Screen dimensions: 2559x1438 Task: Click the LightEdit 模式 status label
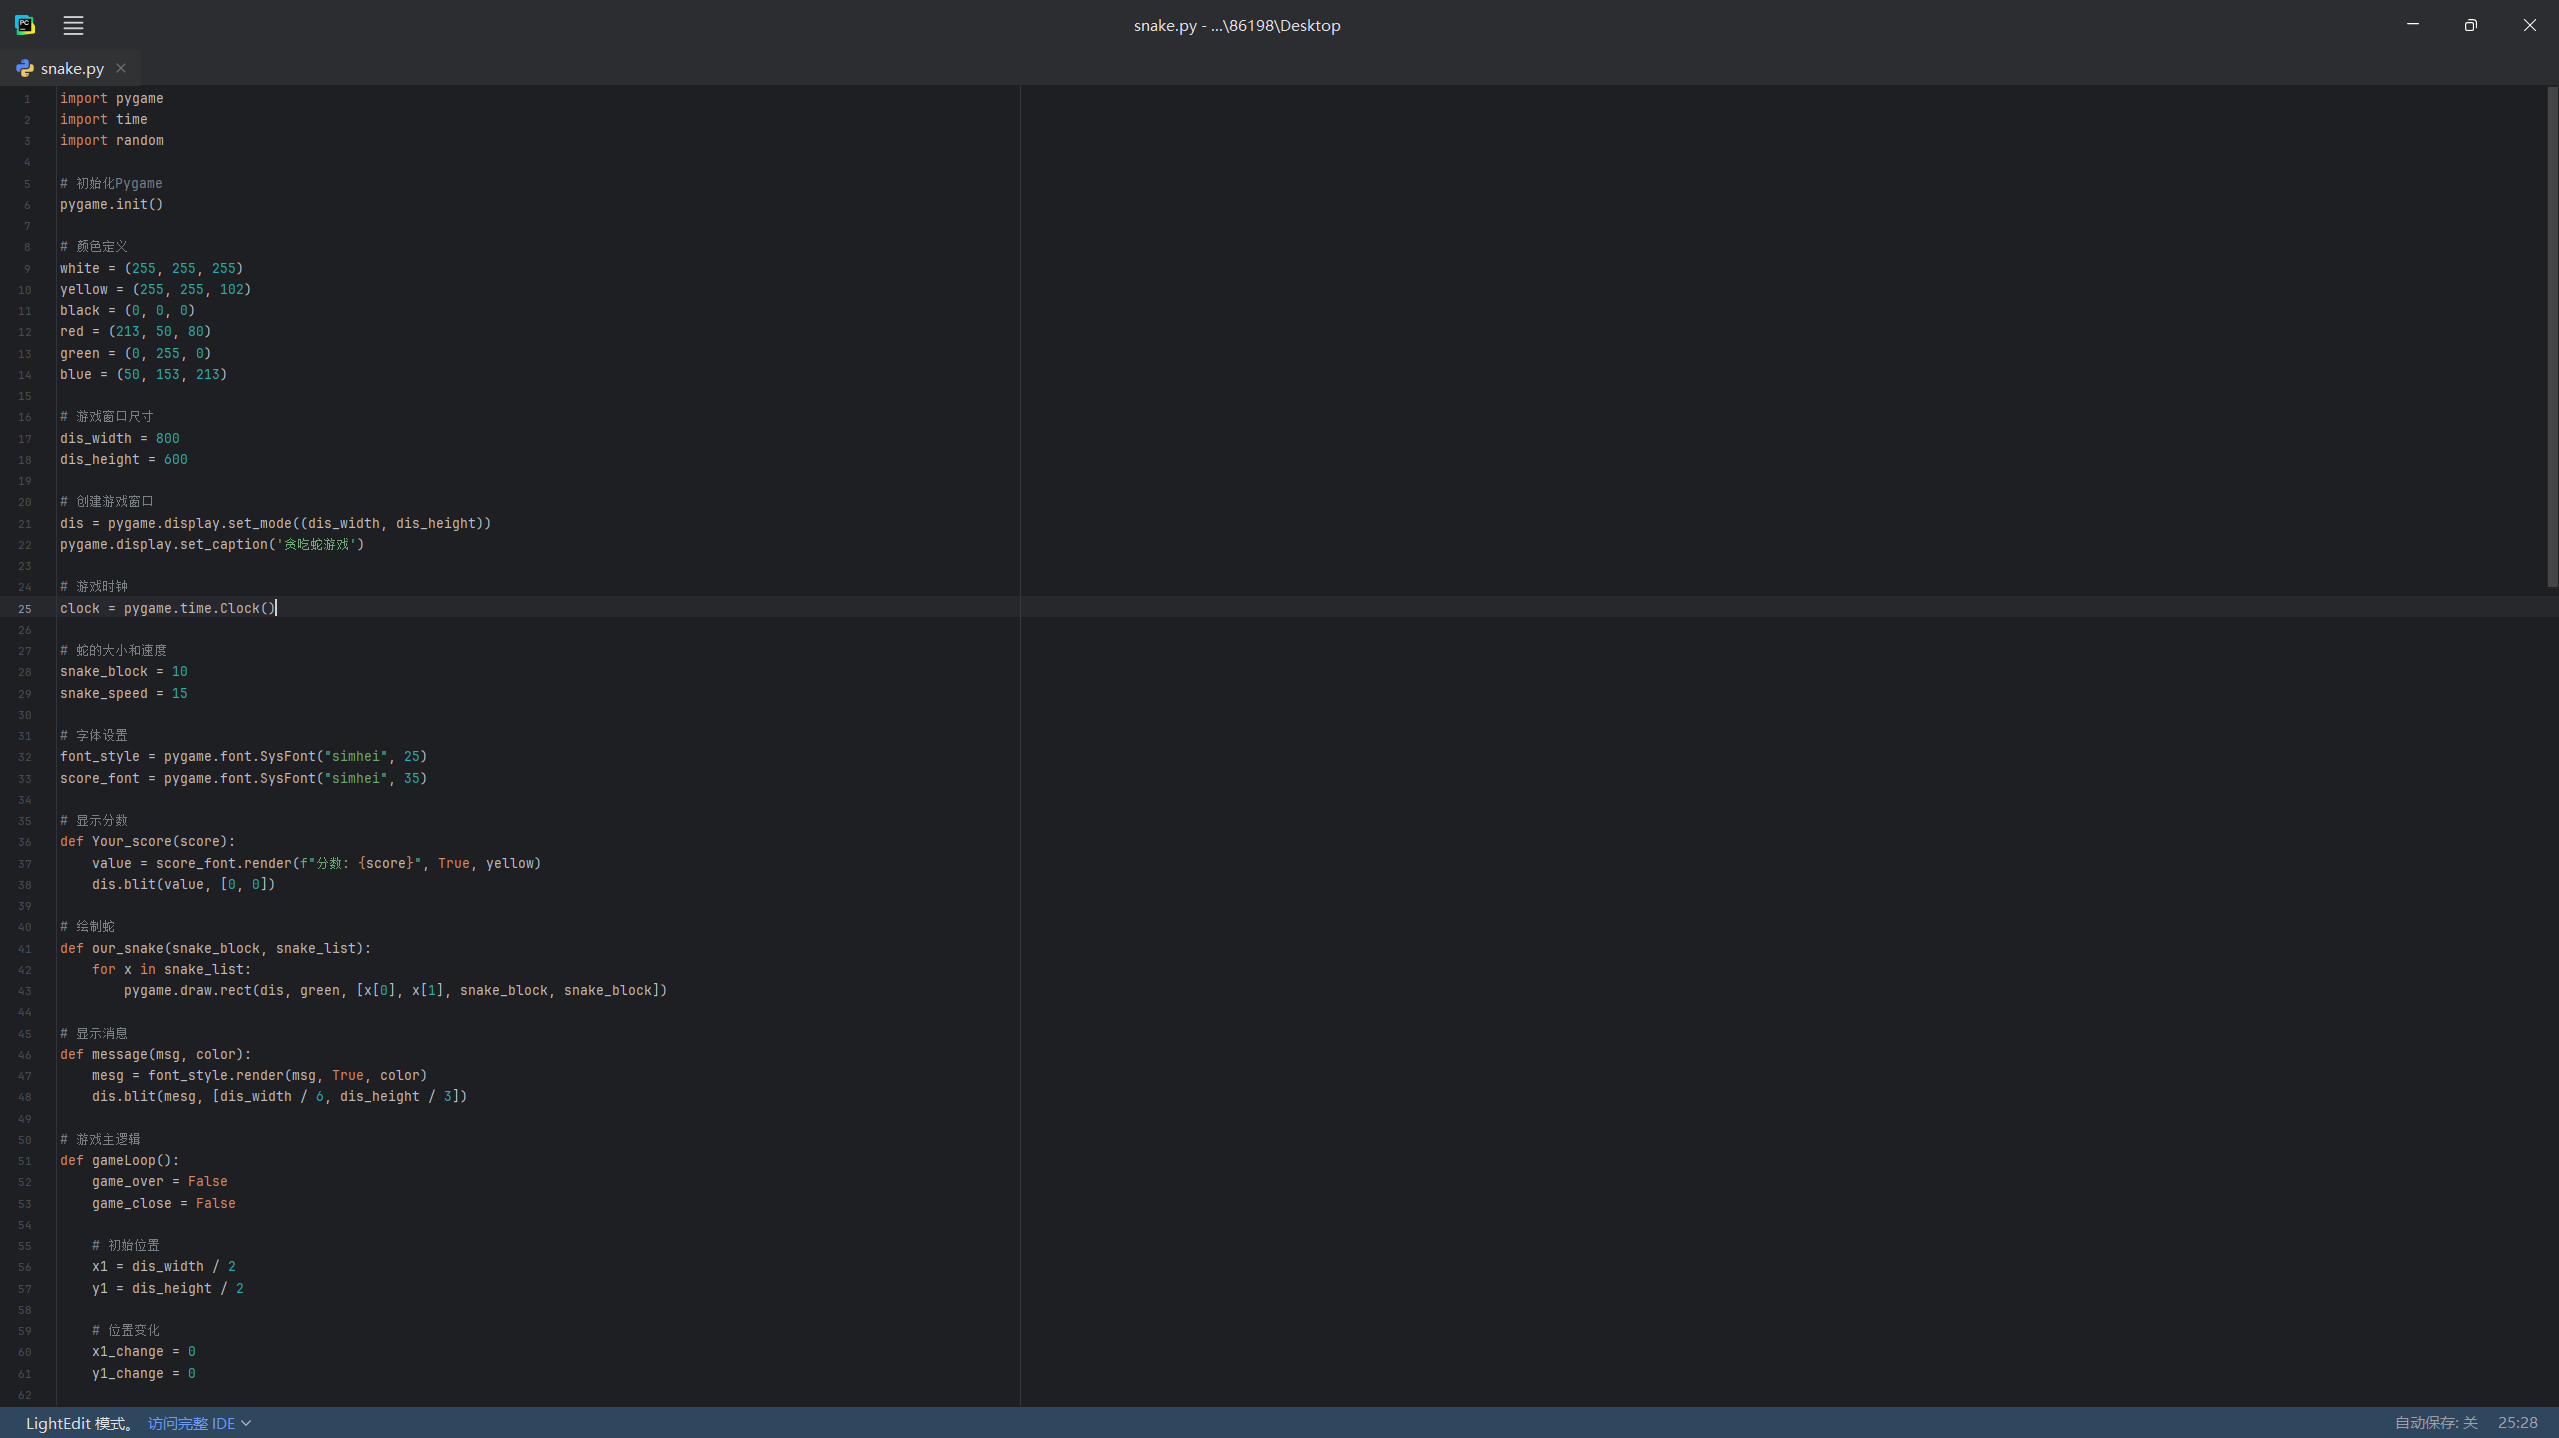pos(78,1423)
